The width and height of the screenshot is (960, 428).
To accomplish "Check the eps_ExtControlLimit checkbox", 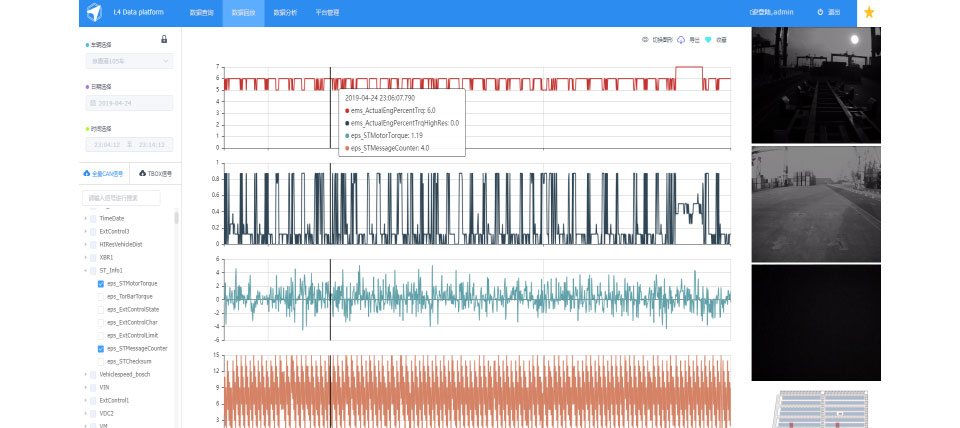I will (x=101, y=336).
